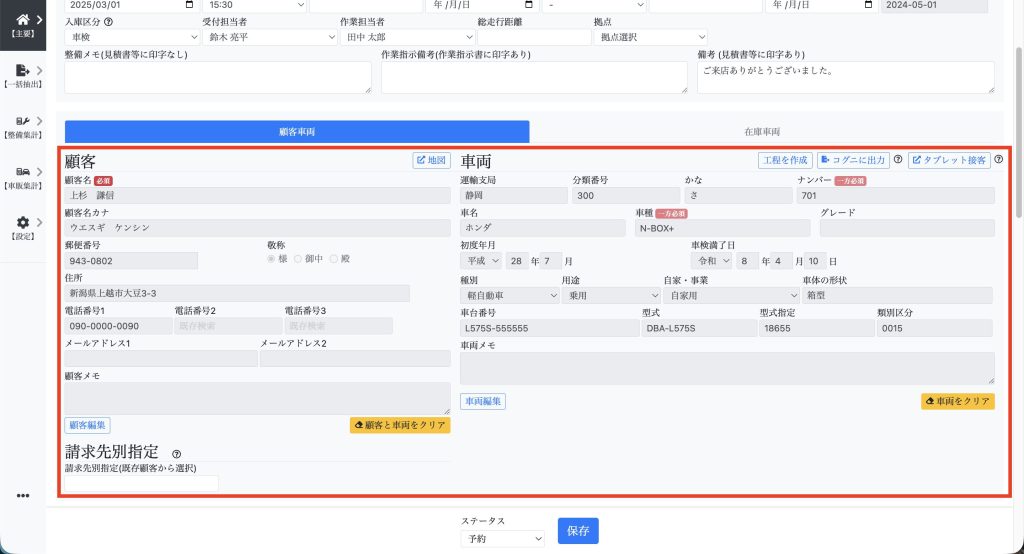Select the 殿 honorific radio button
Viewport: 1024px width, 554px height.
click(334, 259)
